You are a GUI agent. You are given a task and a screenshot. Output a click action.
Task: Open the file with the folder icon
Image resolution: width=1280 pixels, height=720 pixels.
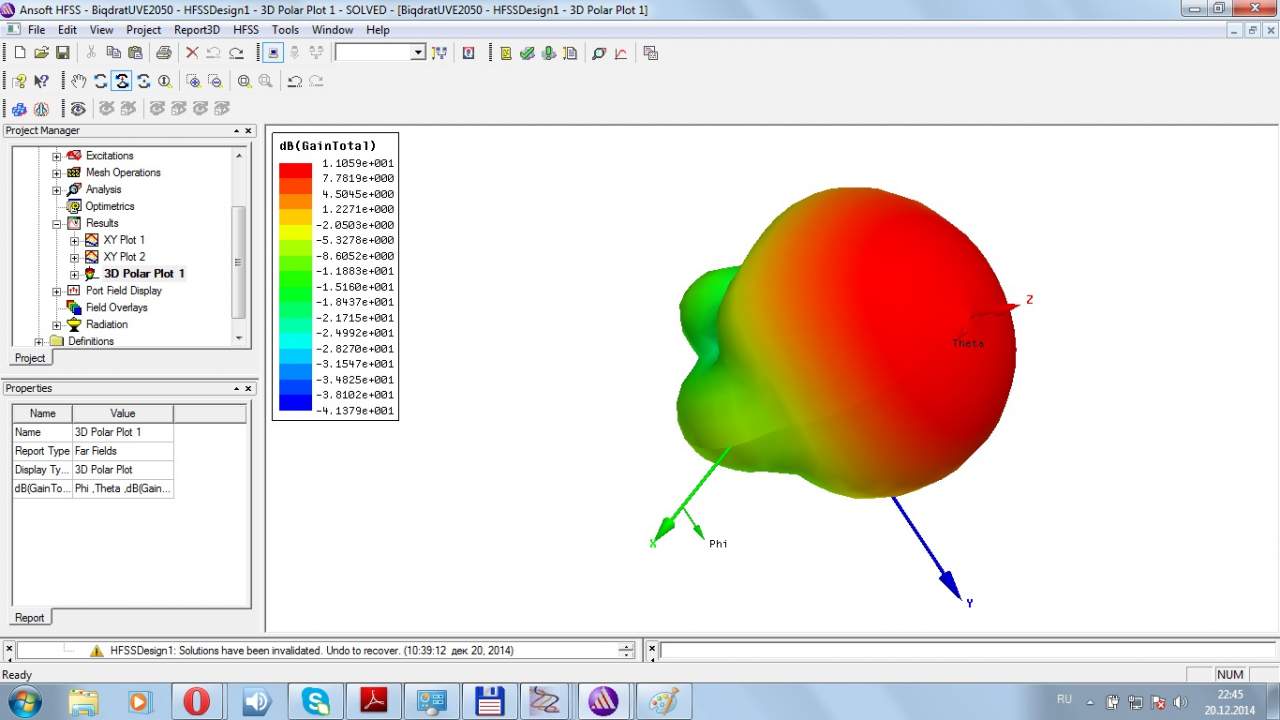41,53
